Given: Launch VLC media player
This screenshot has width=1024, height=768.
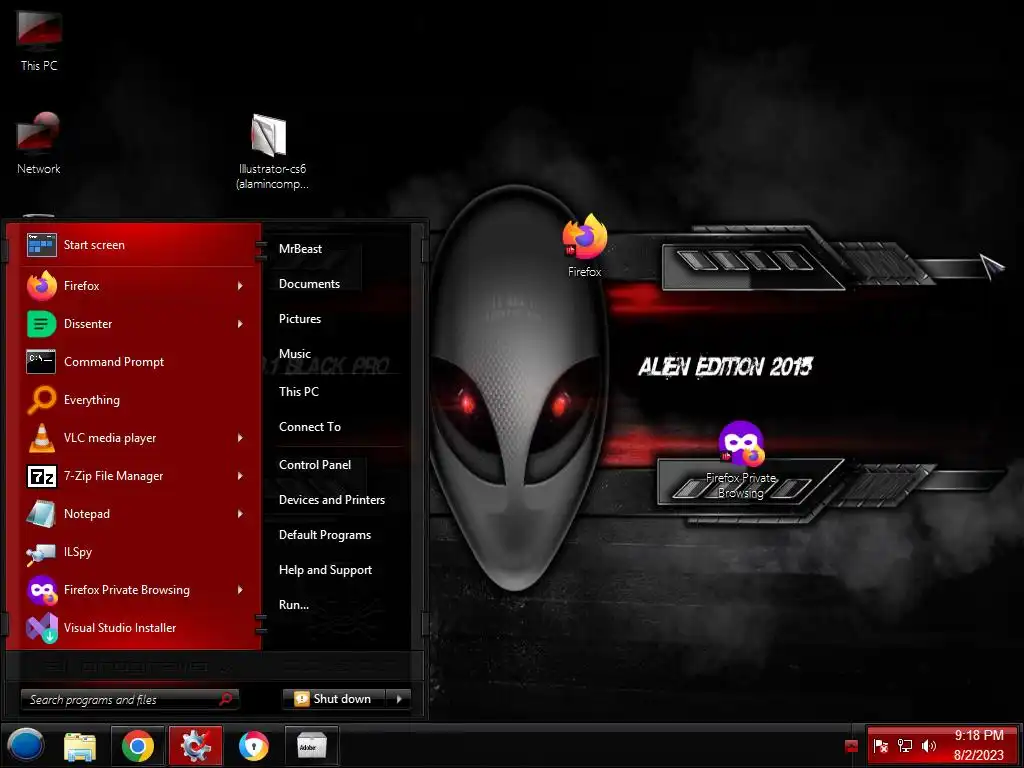Looking at the screenshot, I should 136,438.
